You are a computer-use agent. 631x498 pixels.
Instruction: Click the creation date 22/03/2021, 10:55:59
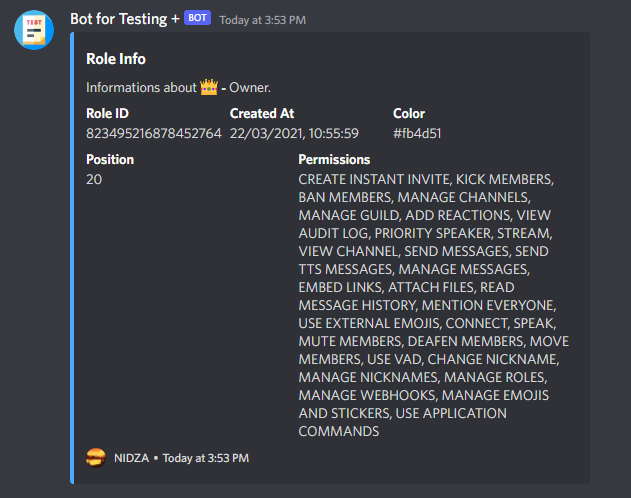[294, 133]
